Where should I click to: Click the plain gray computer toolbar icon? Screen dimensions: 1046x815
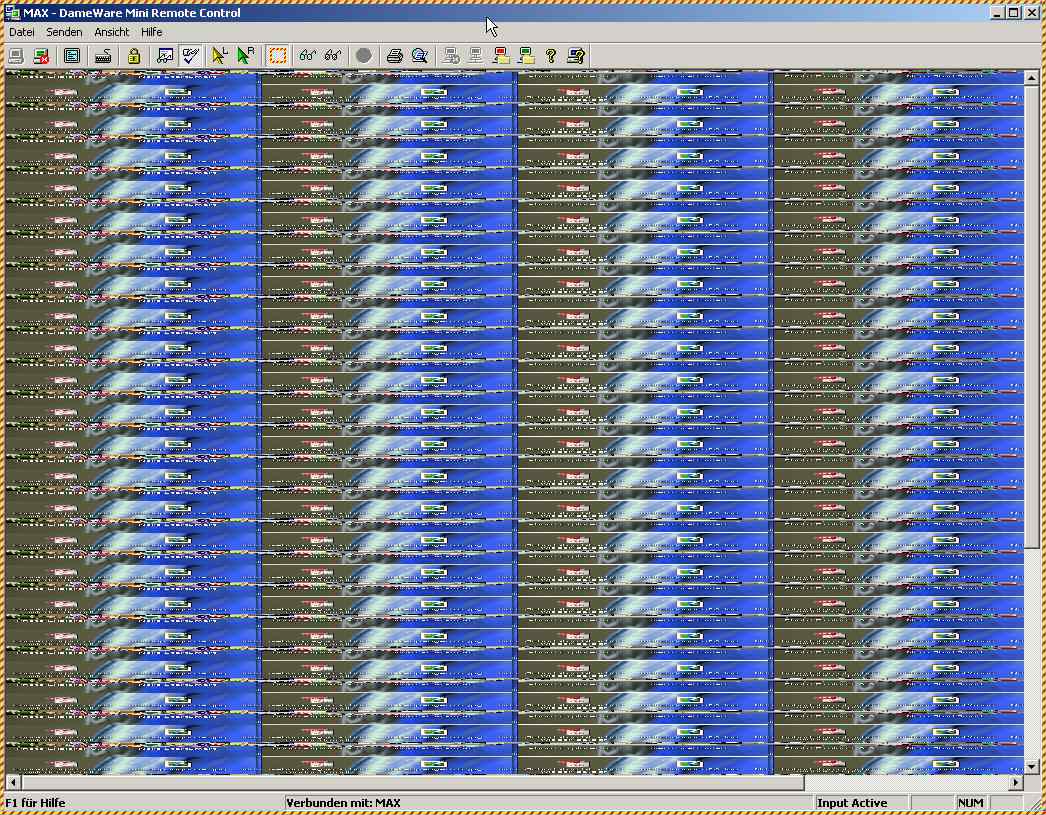(x=476, y=56)
